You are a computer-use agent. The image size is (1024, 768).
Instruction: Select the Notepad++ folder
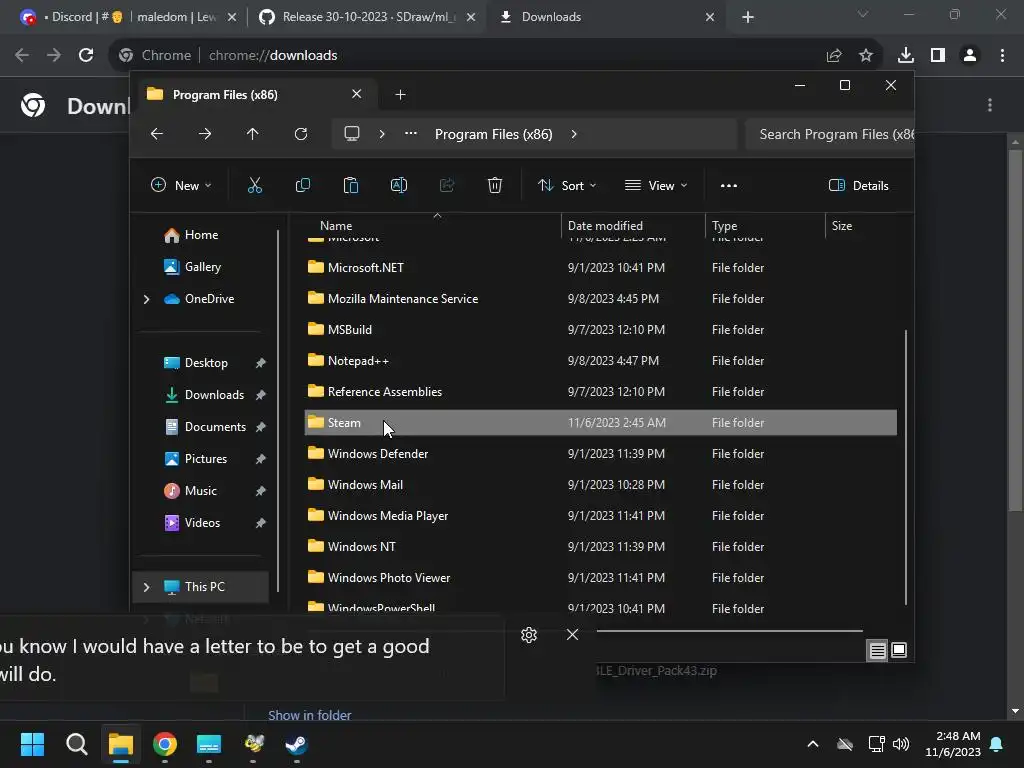(600, 360)
